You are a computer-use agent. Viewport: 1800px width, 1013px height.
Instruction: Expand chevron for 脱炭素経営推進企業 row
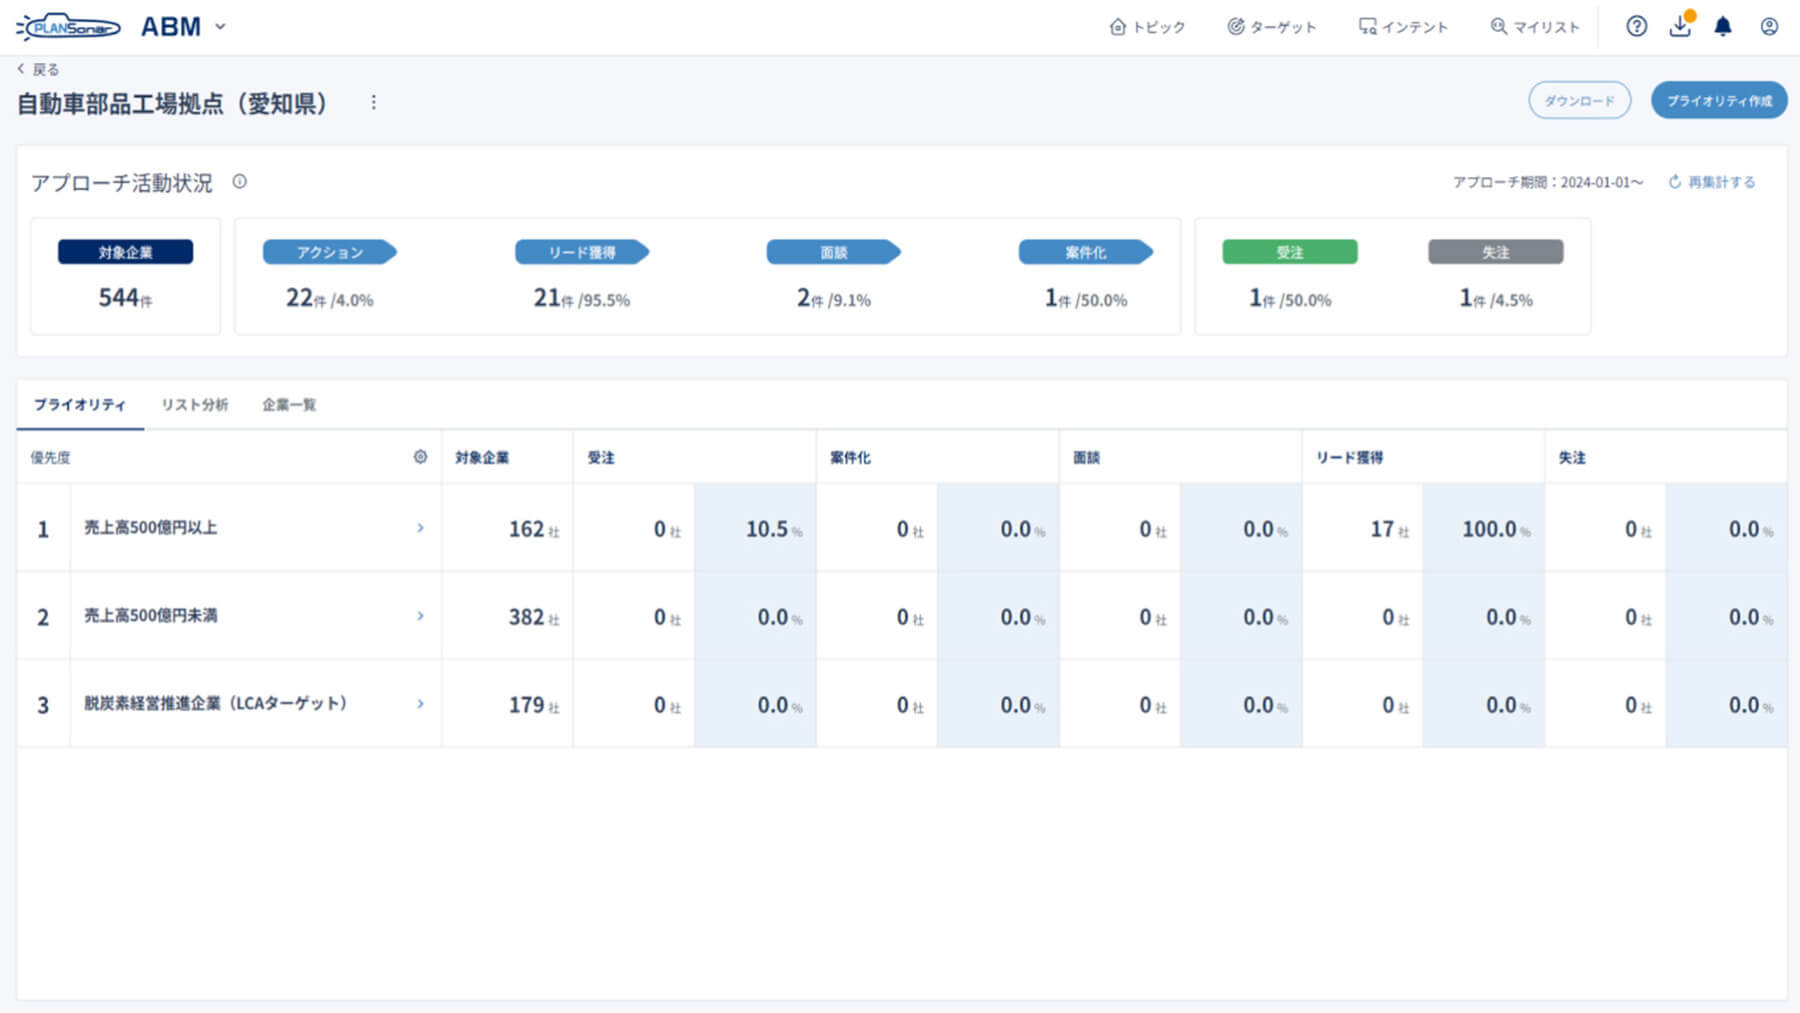(420, 704)
